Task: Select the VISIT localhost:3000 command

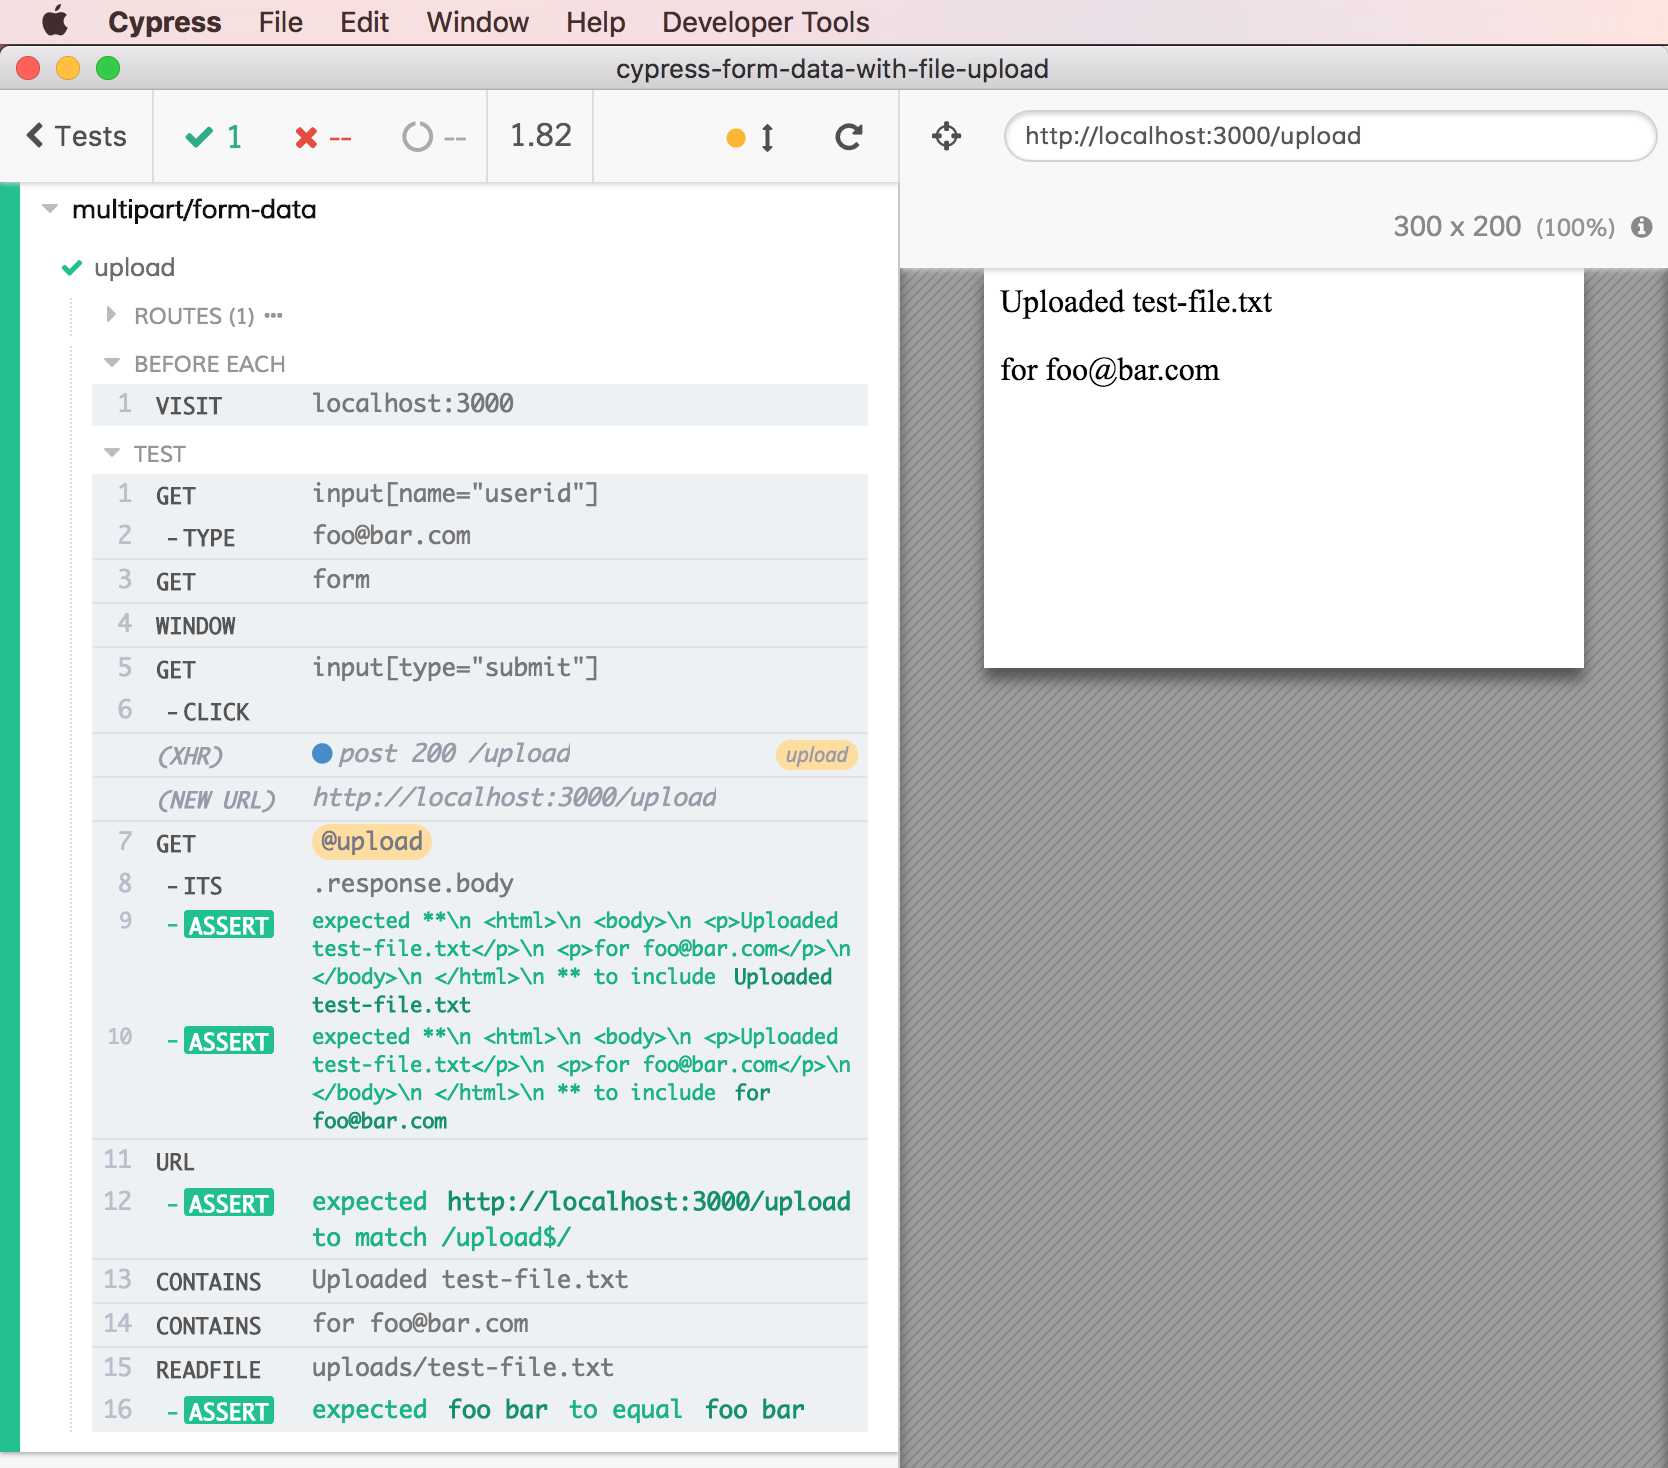Action: [480, 405]
